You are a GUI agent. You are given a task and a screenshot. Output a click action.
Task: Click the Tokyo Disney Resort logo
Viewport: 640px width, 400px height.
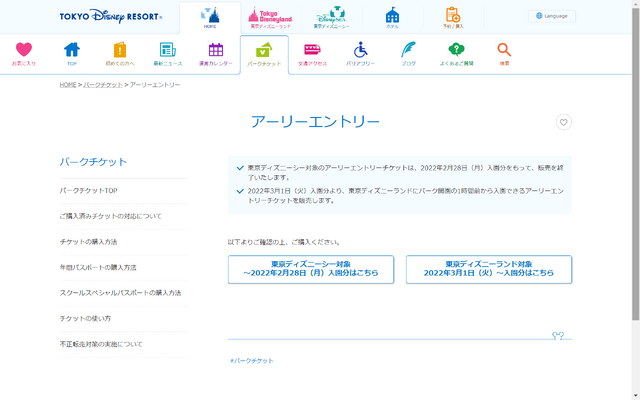[x=111, y=17]
